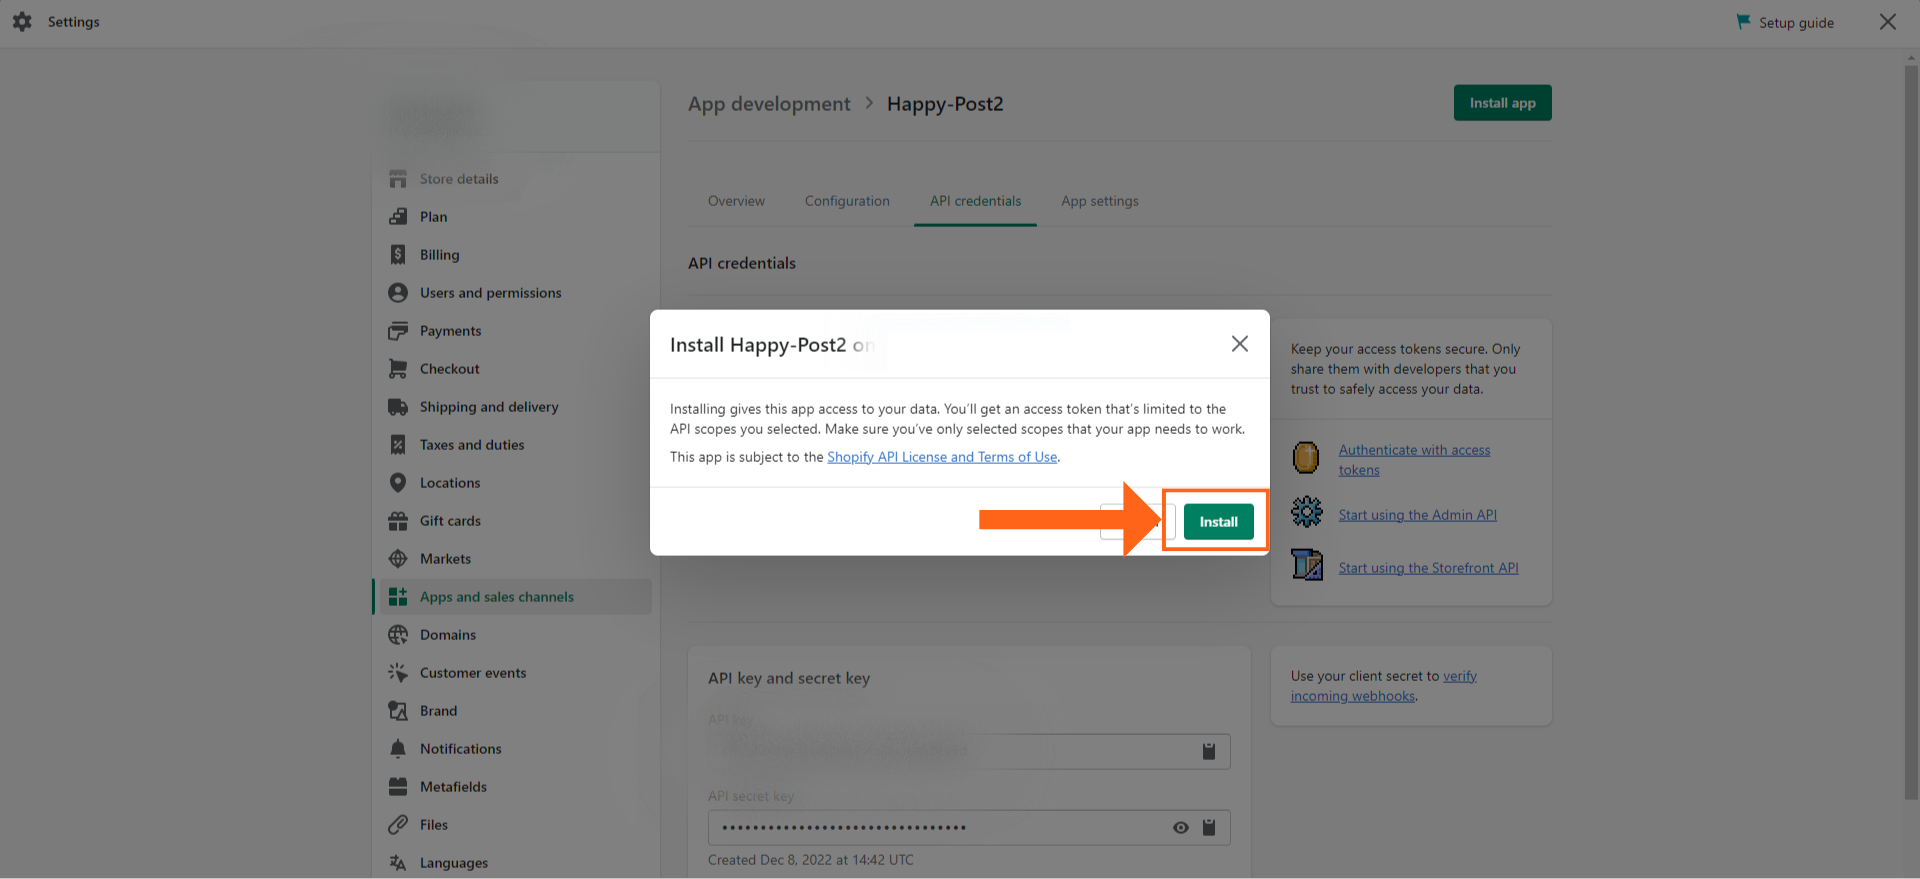Click the Billing icon in sidebar
Image resolution: width=1920 pixels, height=879 pixels.
tap(398, 255)
